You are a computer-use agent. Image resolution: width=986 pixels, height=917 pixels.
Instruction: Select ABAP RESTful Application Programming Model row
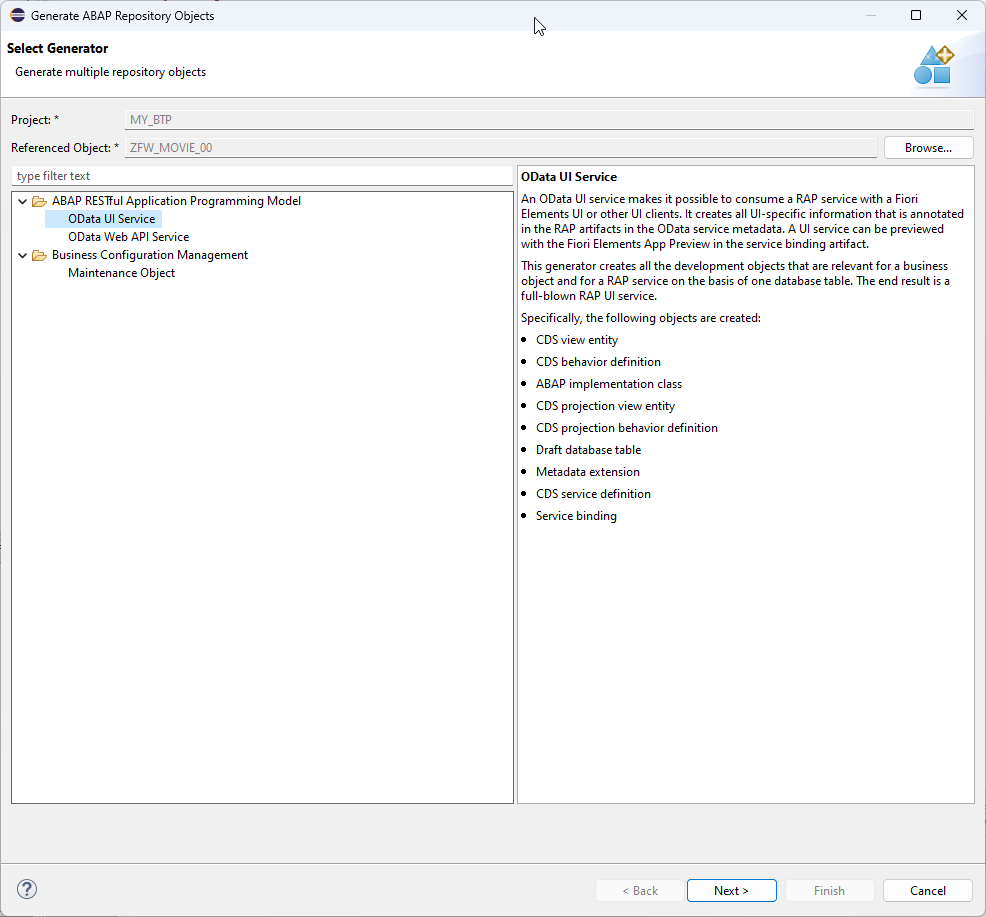click(176, 201)
